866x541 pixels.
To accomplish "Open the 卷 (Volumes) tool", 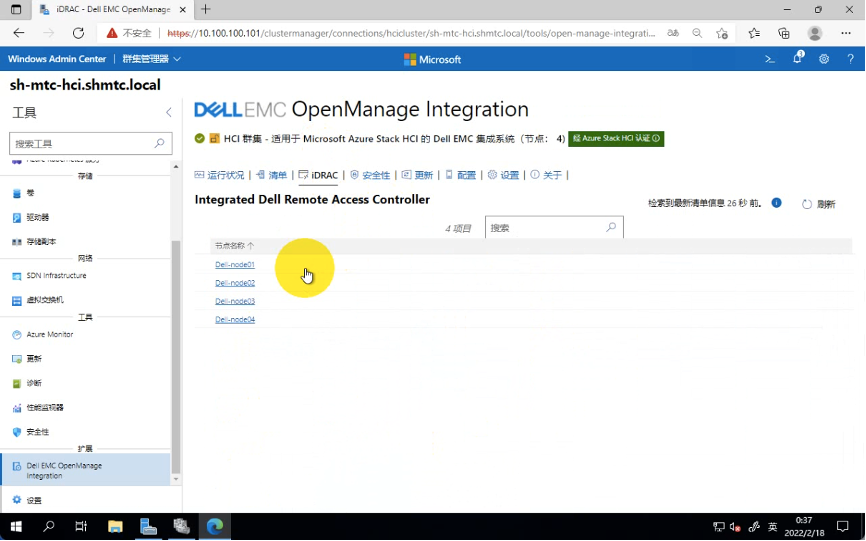I will (x=31, y=193).
